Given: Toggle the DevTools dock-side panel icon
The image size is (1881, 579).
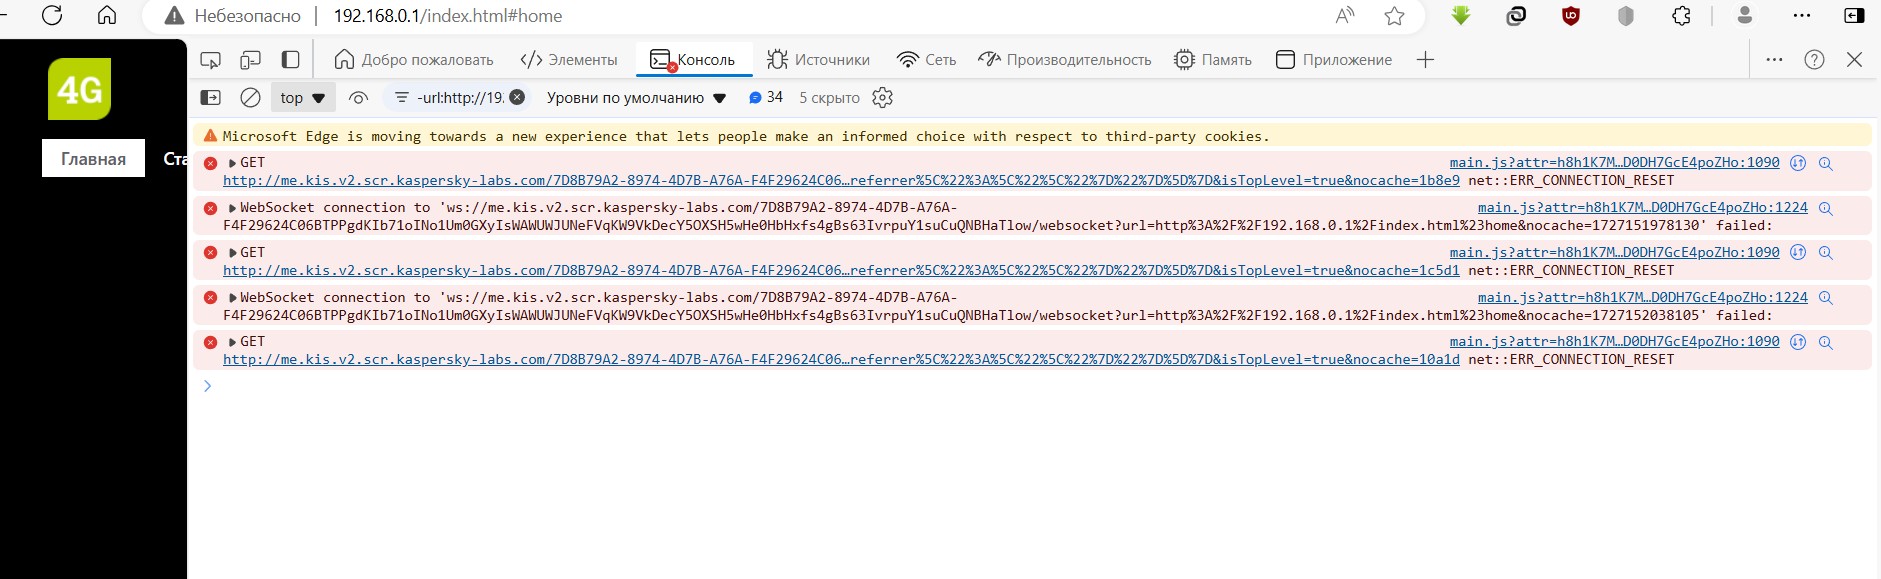Looking at the screenshot, I should pyautogui.click(x=290, y=60).
